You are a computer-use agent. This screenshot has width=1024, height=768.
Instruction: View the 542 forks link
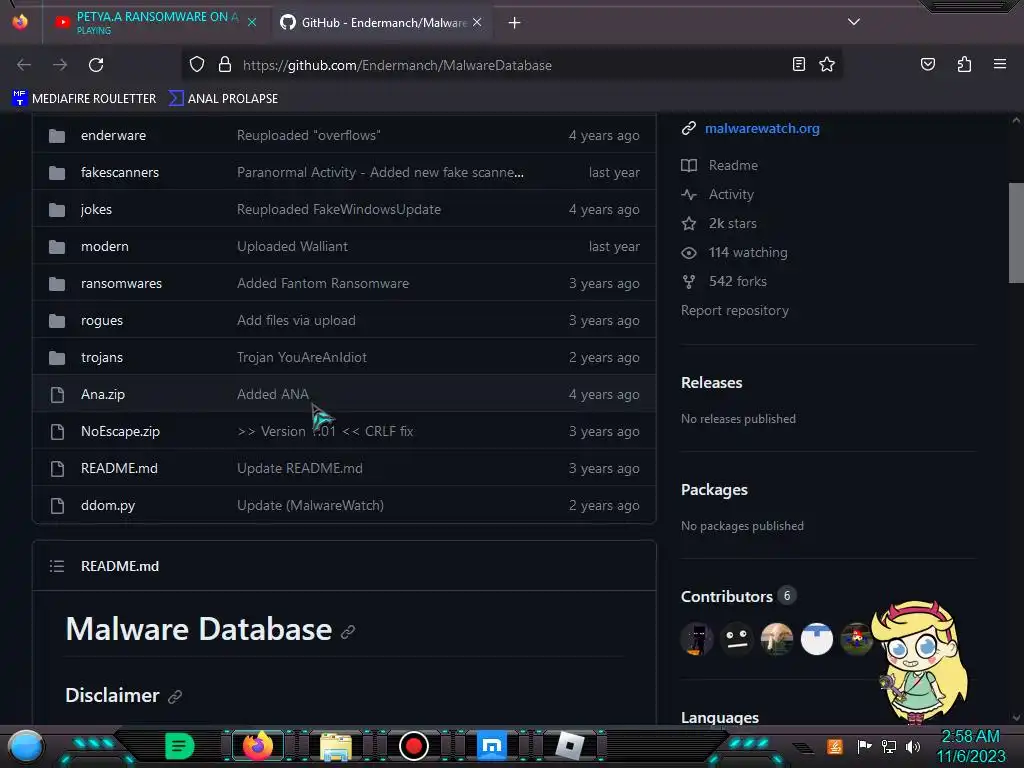737,281
